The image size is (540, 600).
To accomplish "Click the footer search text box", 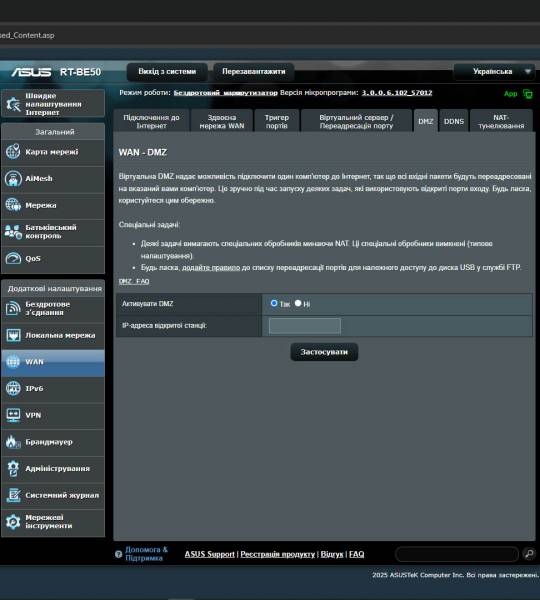I will tap(457, 554).
